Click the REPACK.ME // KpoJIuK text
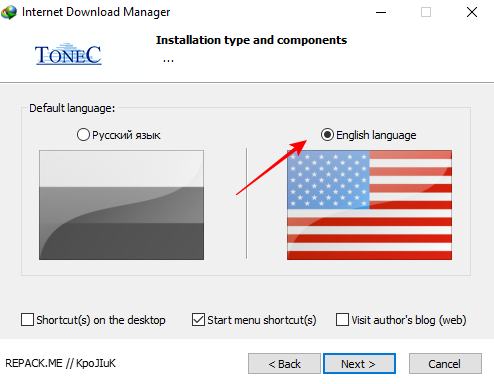This screenshot has height=384, width=494. click(x=61, y=363)
